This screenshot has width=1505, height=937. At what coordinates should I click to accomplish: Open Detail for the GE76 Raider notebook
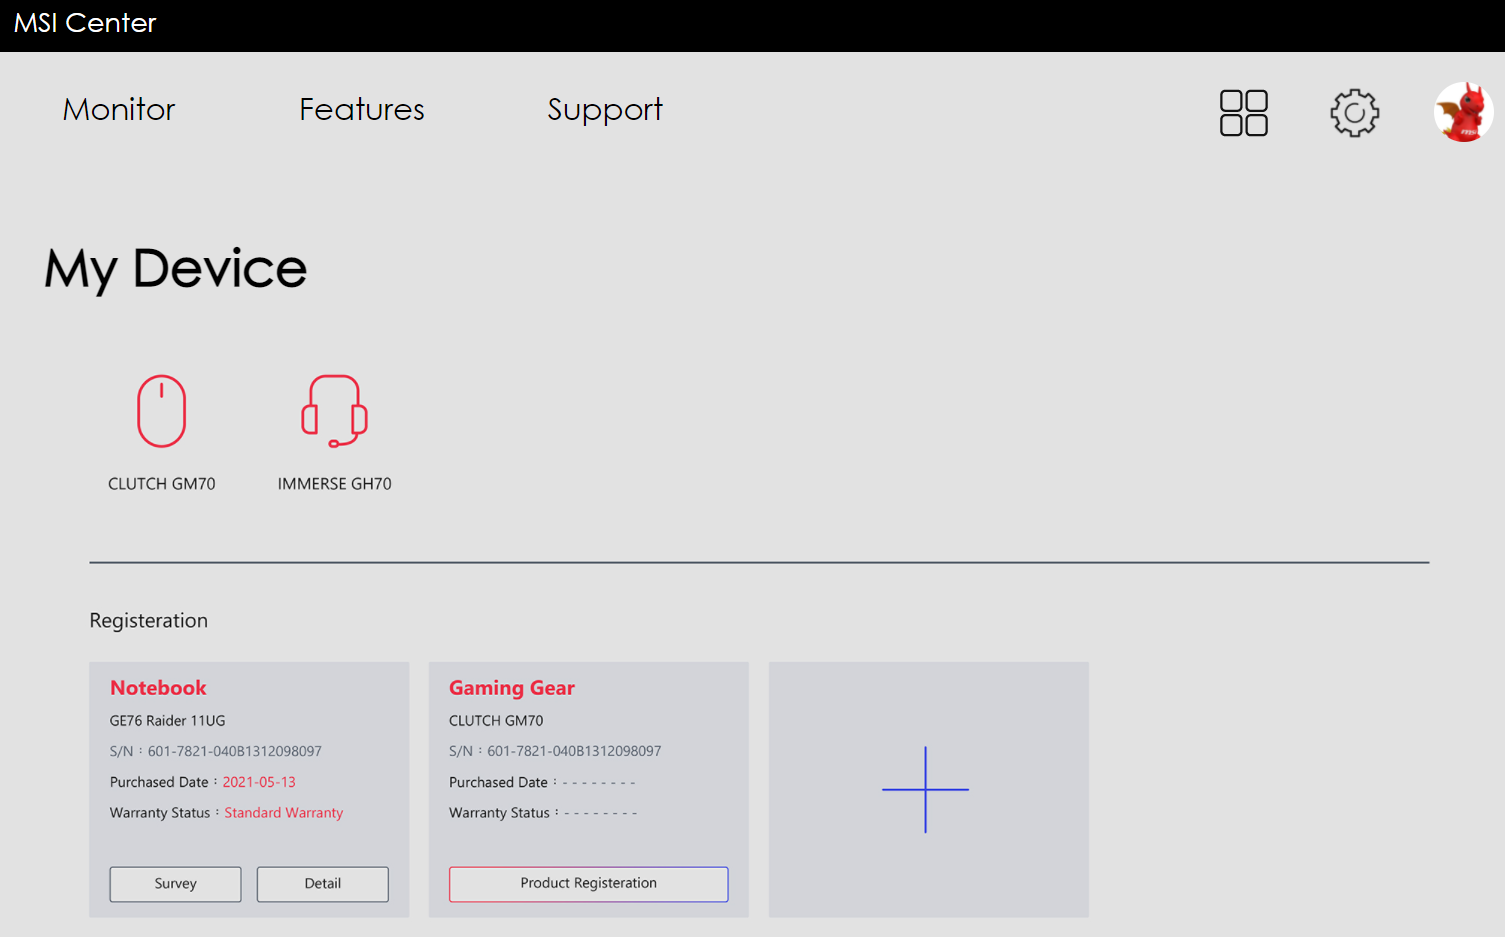click(x=322, y=884)
